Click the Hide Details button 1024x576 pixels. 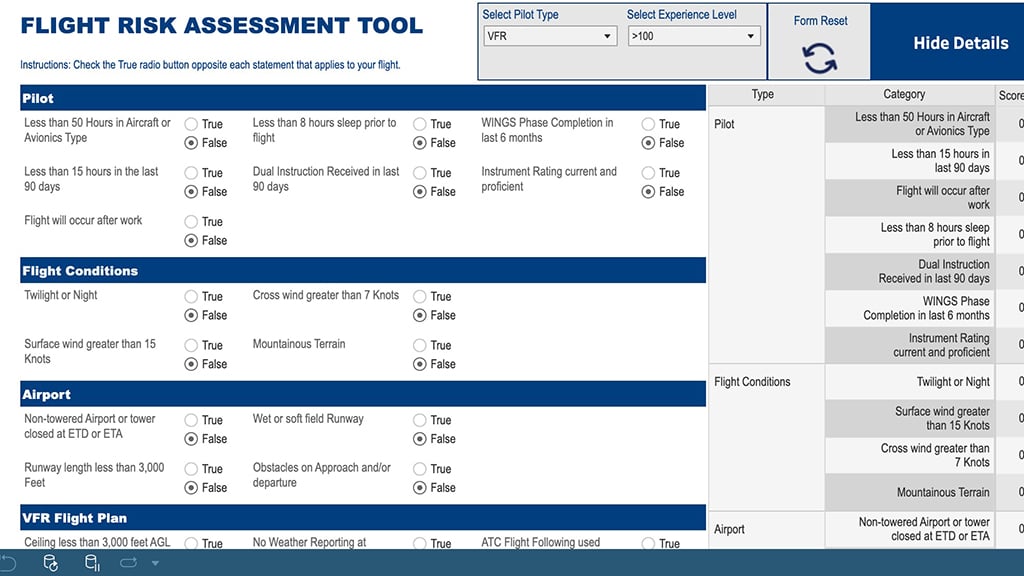[960, 43]
